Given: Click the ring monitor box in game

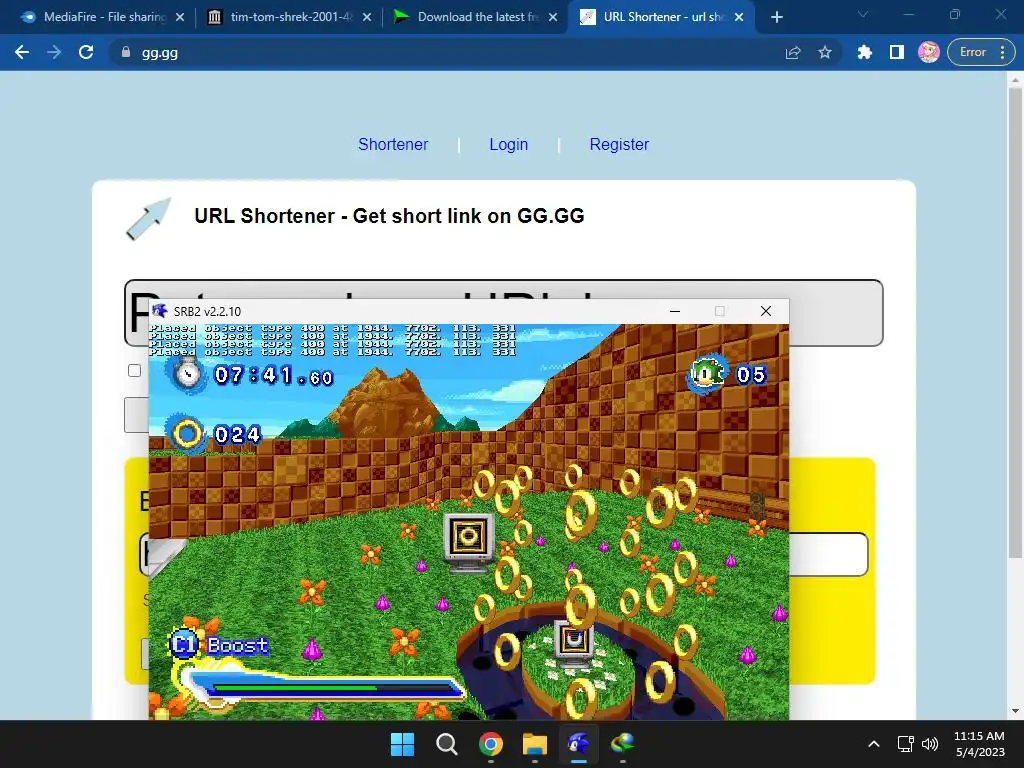Looking at the screenshot, I should (x=468, y=542).
